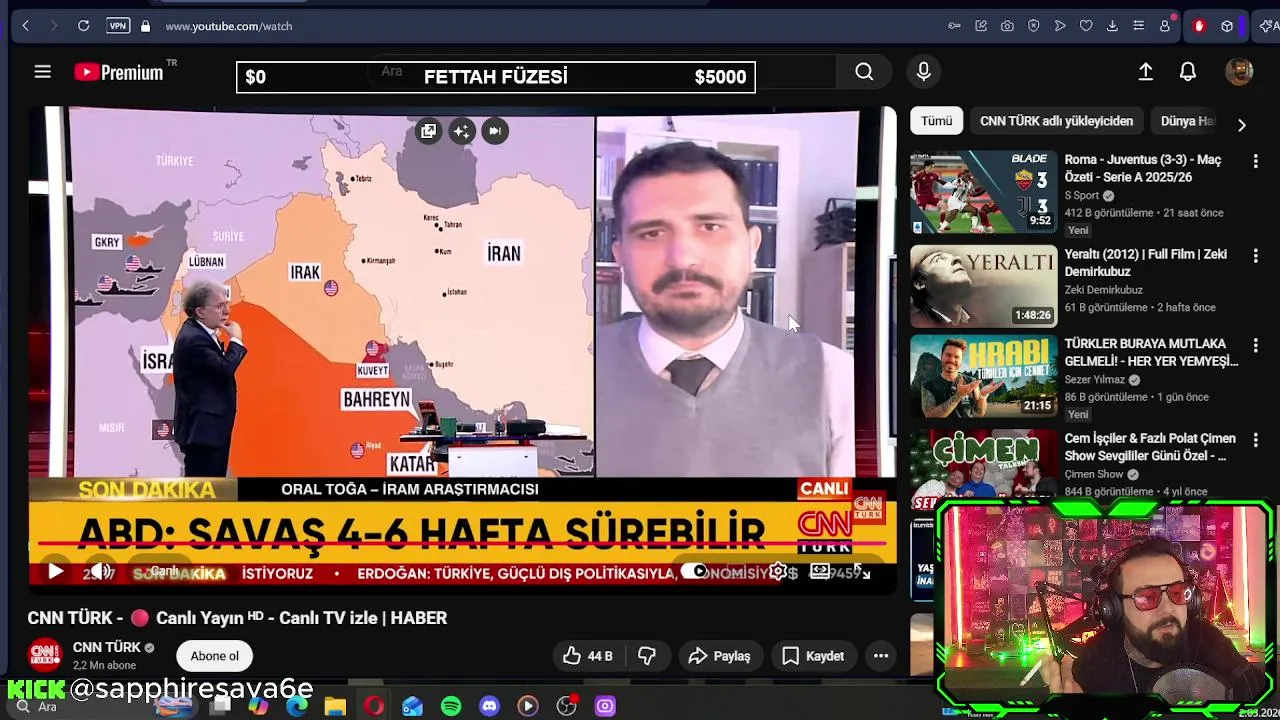The image size is (1280, 720).
Task: Show more filter chips with the right arrow
Action: point(1241,125)
